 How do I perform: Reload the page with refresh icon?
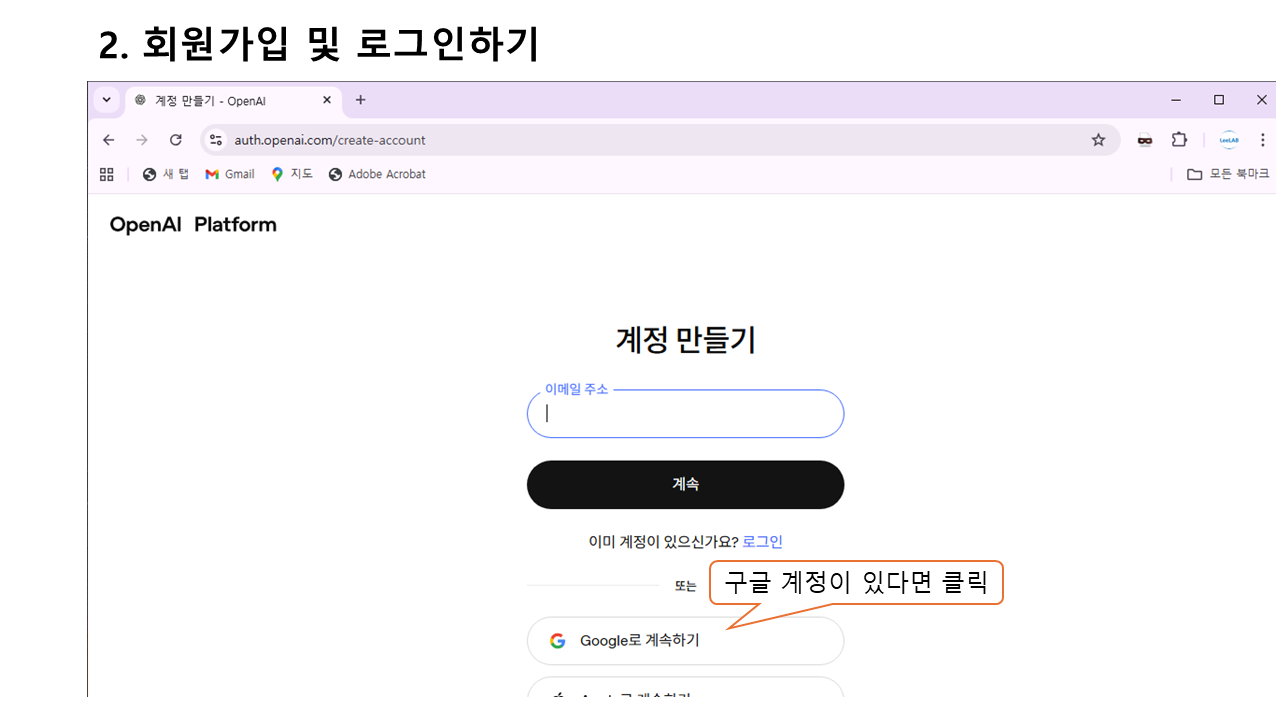(x=176, y=140)
